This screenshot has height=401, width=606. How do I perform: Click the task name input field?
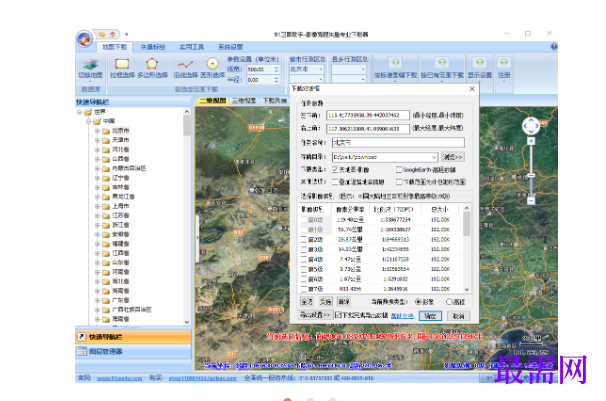[398, 143]
